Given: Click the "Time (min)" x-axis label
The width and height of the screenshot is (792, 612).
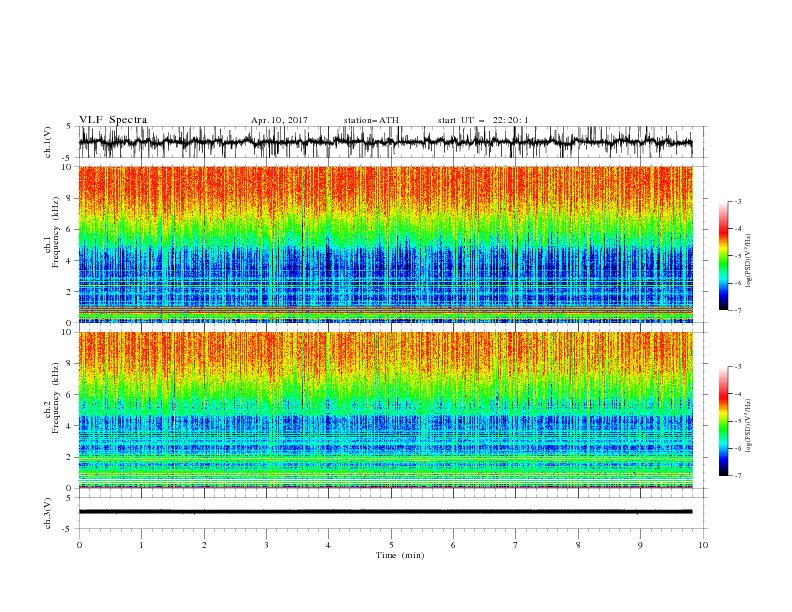Looking at the screenshot, I should 400,555.
